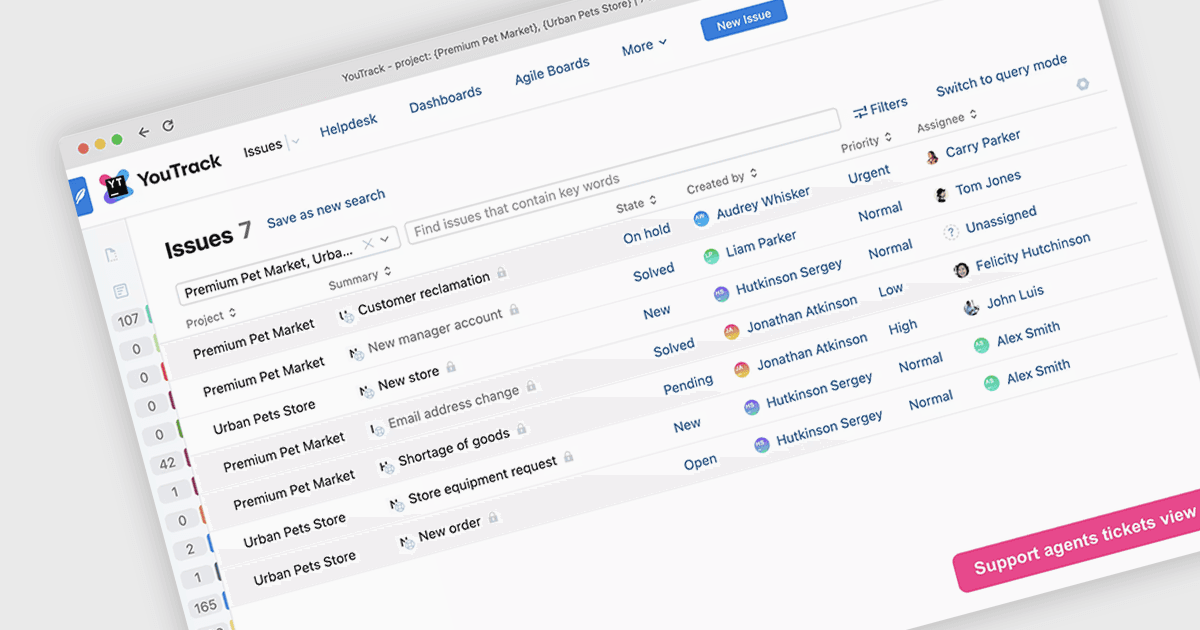
Task: Click the On hold state value
Action: click(x=647, y=233)
